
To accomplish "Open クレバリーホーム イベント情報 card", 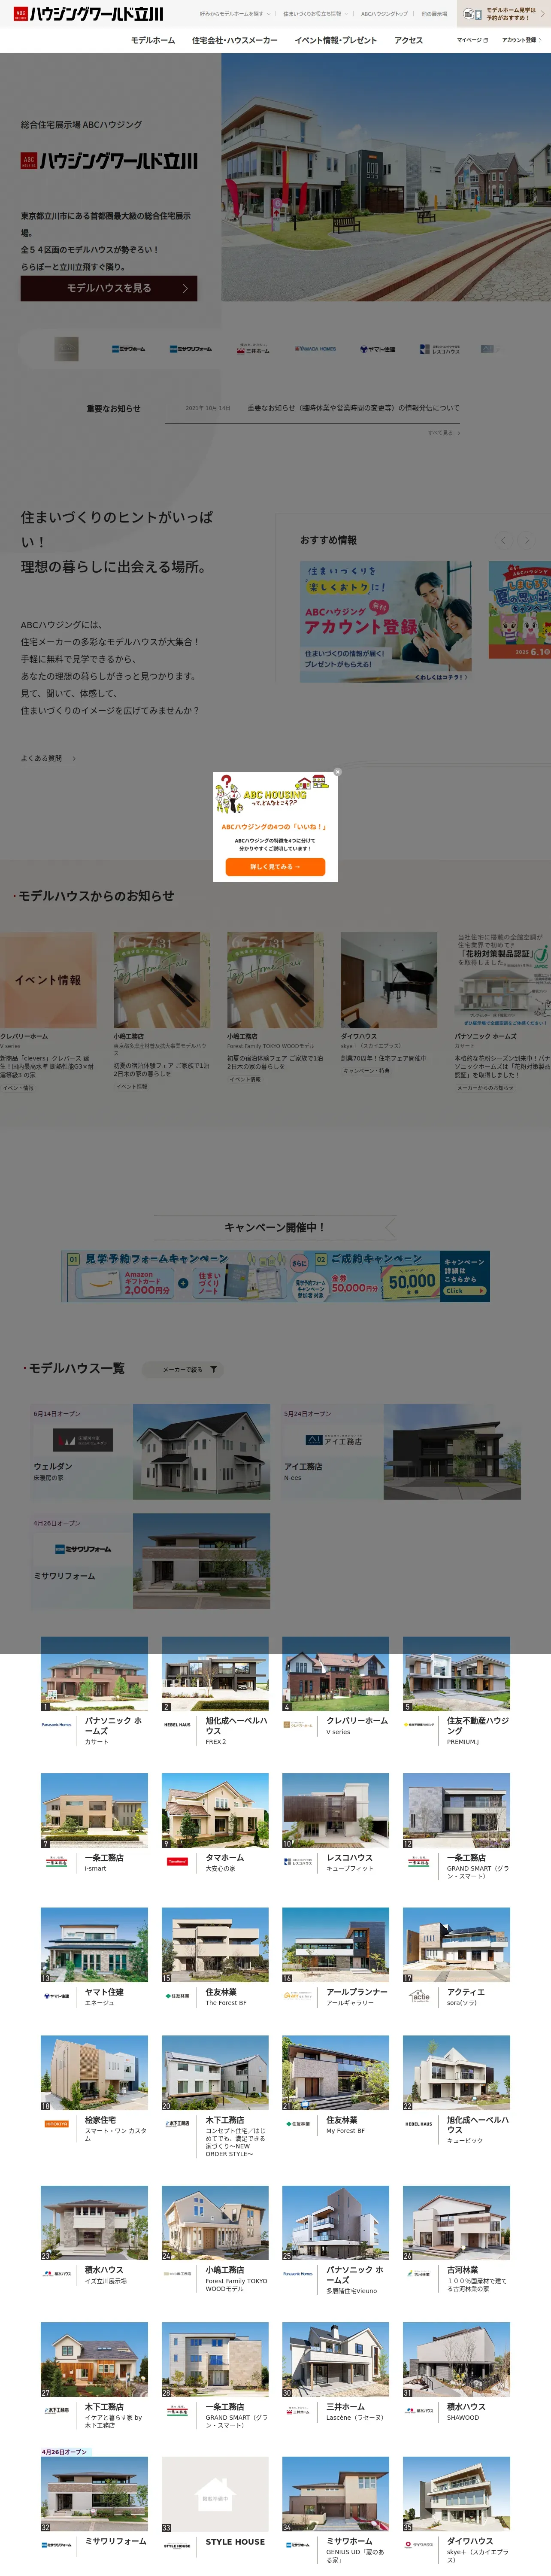I will [x=48, y=1012].
